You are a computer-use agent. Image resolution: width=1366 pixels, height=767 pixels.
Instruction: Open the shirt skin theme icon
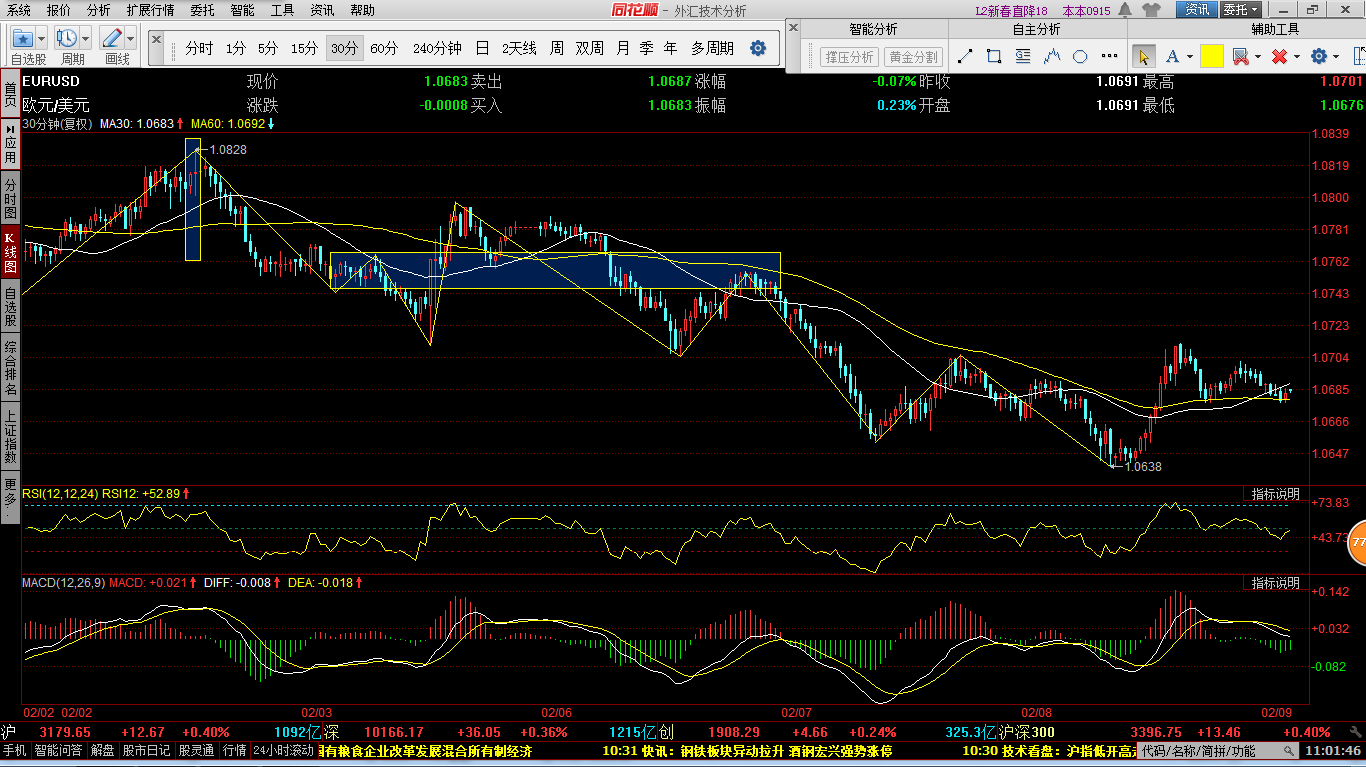click(1153, 10)
